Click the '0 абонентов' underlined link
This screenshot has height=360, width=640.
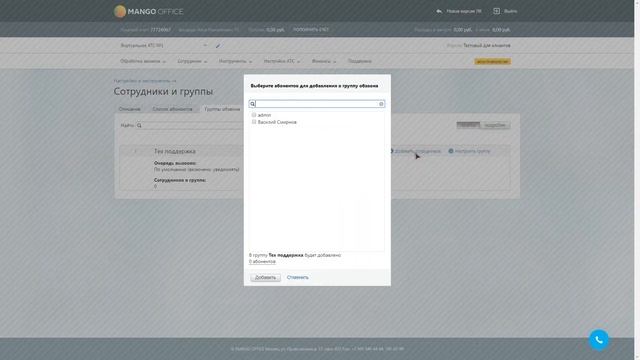tap(262, 261)
